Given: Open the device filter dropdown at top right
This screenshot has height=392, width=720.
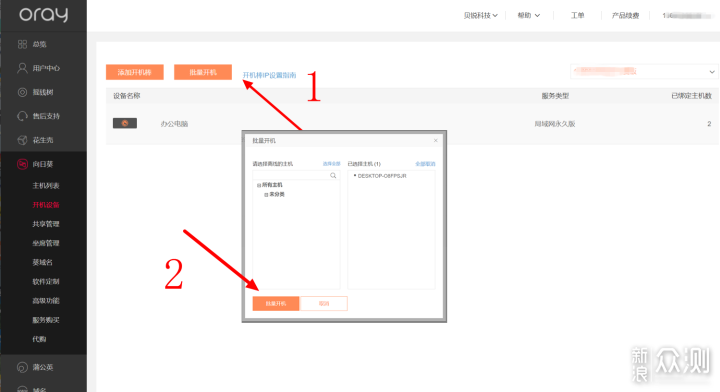Looking at the screenshot, I should pyautogui.click(x=644, y=72).
